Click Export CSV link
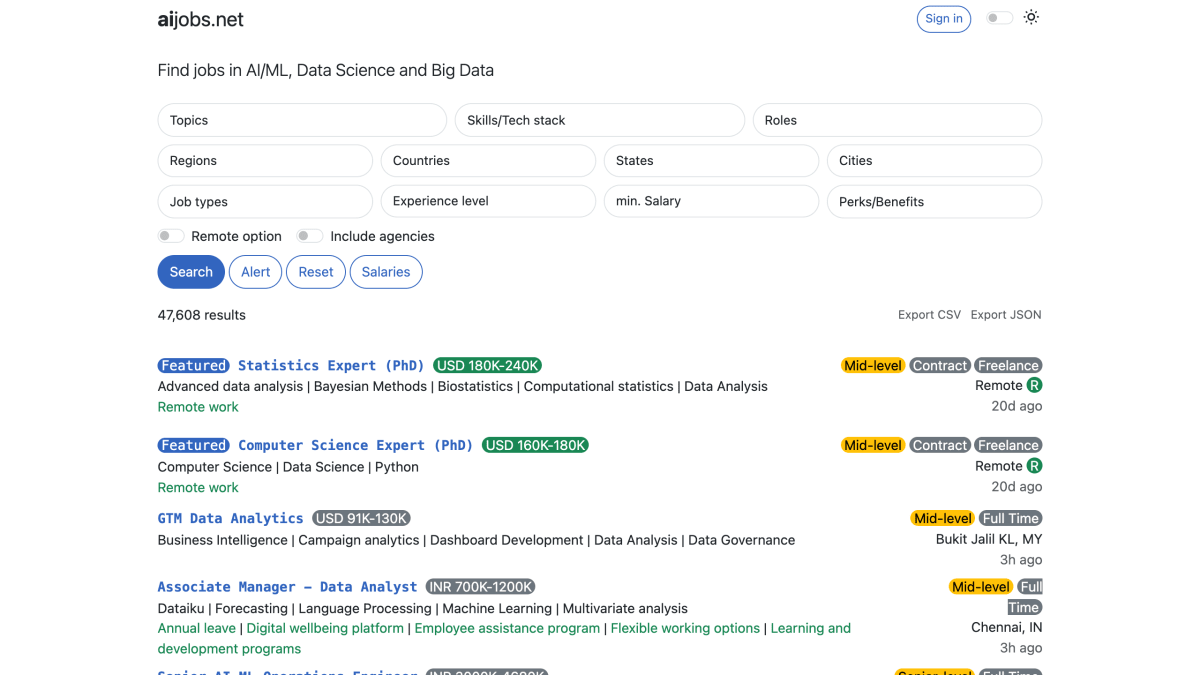 pos(929,315)
